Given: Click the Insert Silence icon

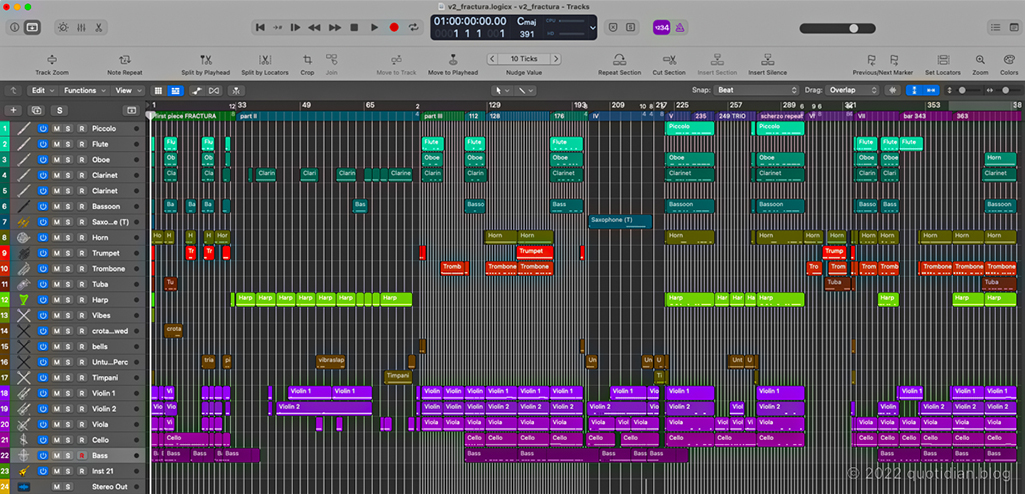Looking at the screenshot, I should coord(767,59).
